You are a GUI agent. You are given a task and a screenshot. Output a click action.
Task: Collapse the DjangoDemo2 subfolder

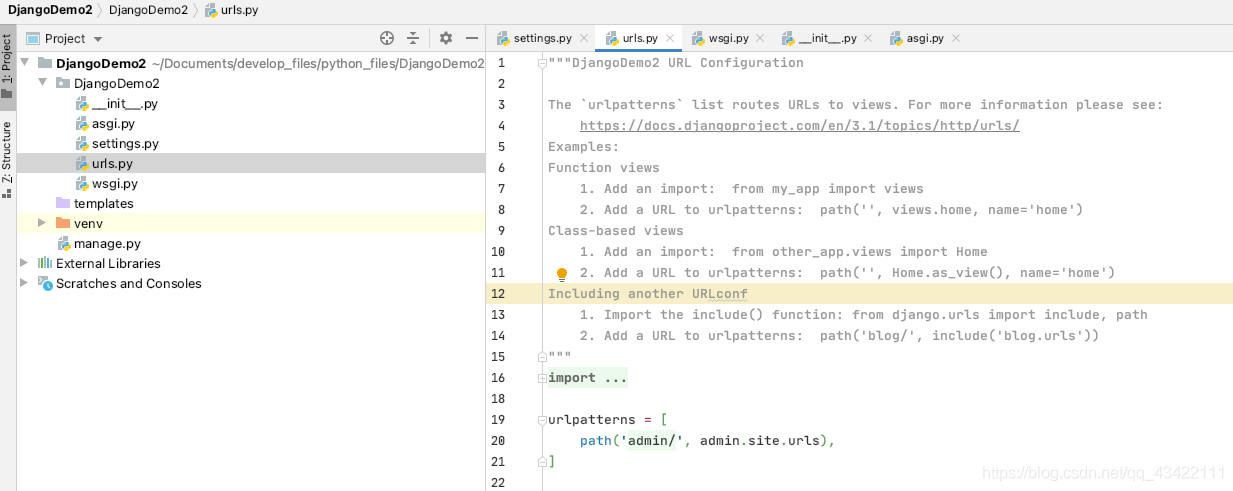tap(42, 83)
